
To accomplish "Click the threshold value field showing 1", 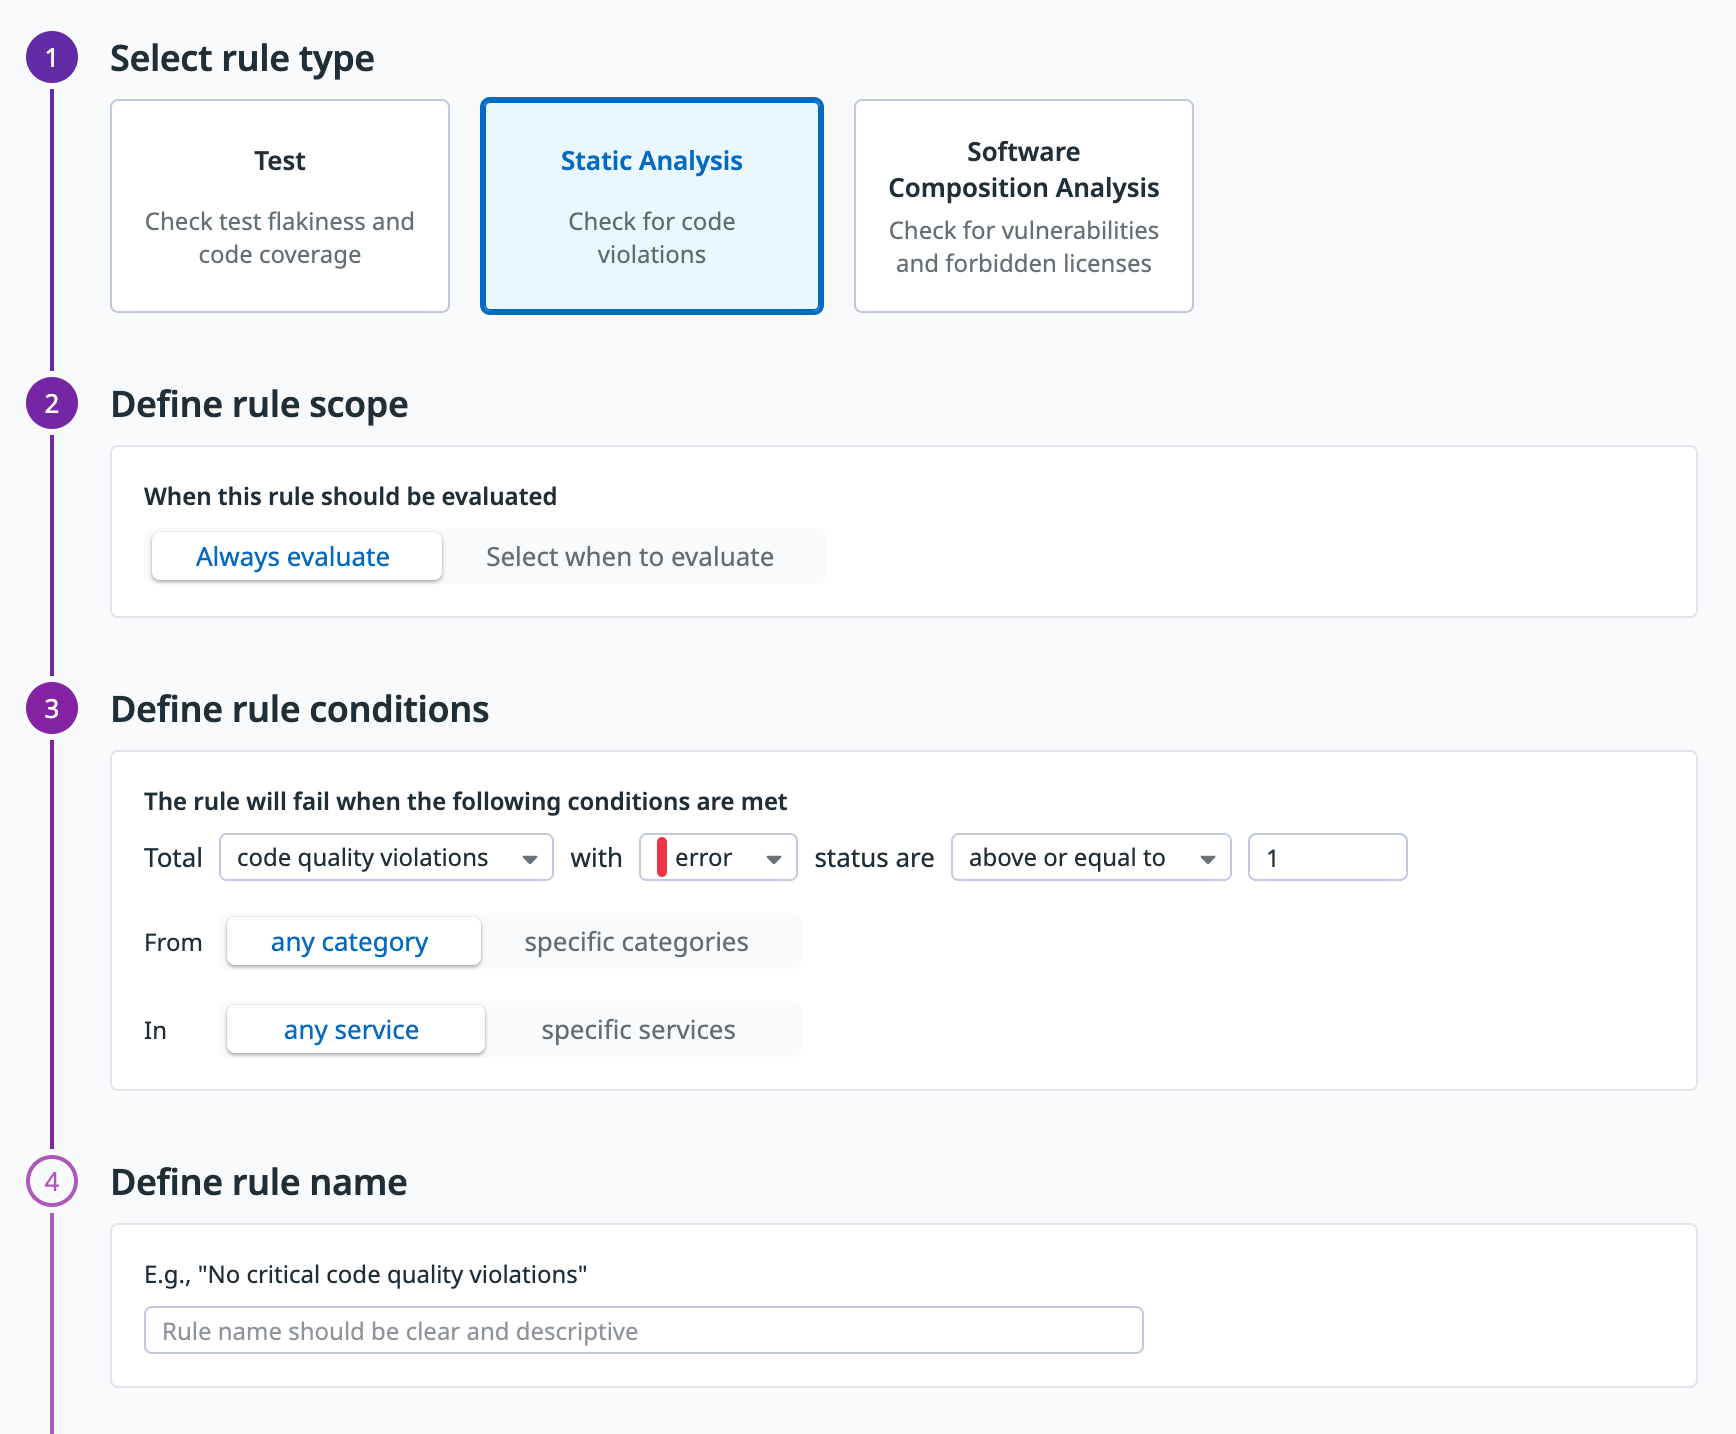I will [1327, 858].
